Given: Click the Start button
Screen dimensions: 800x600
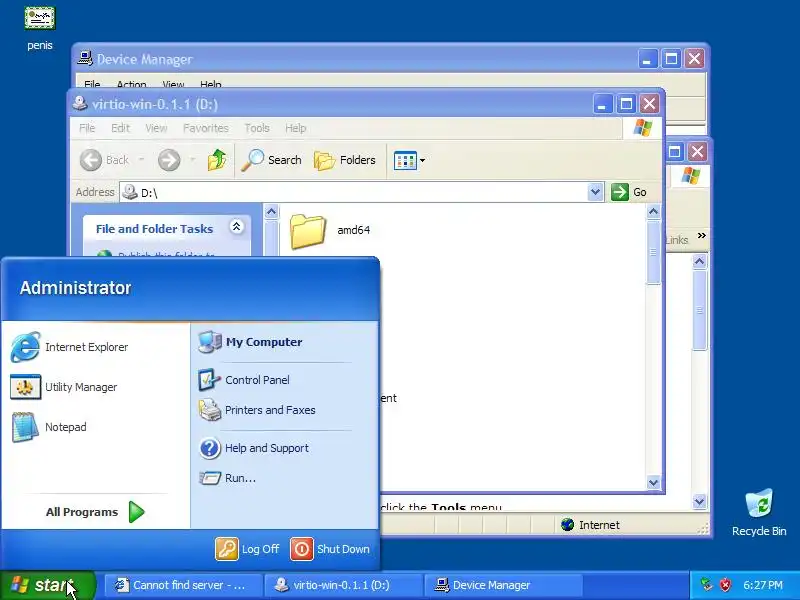Looking at the screenshot, I should (x=47, y=585).
